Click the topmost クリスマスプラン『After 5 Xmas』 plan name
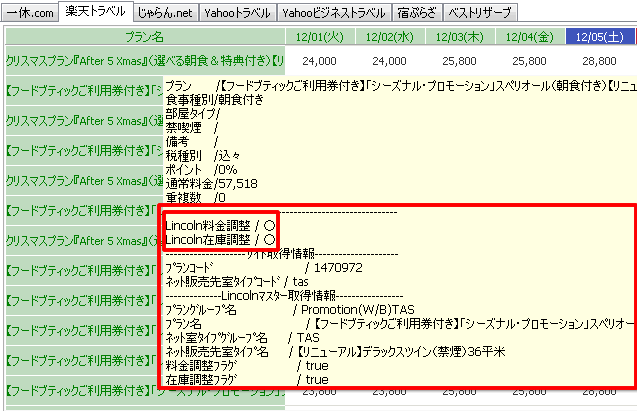The image size is (637, 411). 145,61
